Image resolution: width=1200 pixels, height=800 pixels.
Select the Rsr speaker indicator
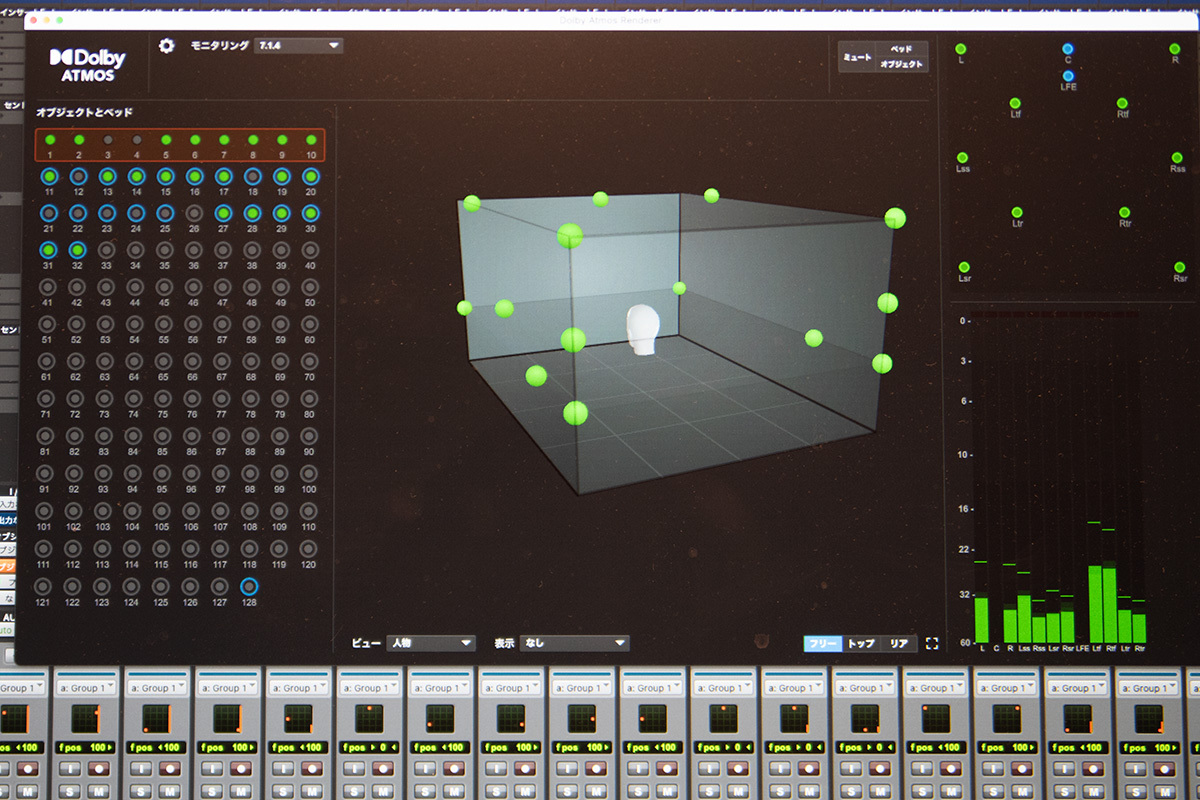tap(1181, 267)
